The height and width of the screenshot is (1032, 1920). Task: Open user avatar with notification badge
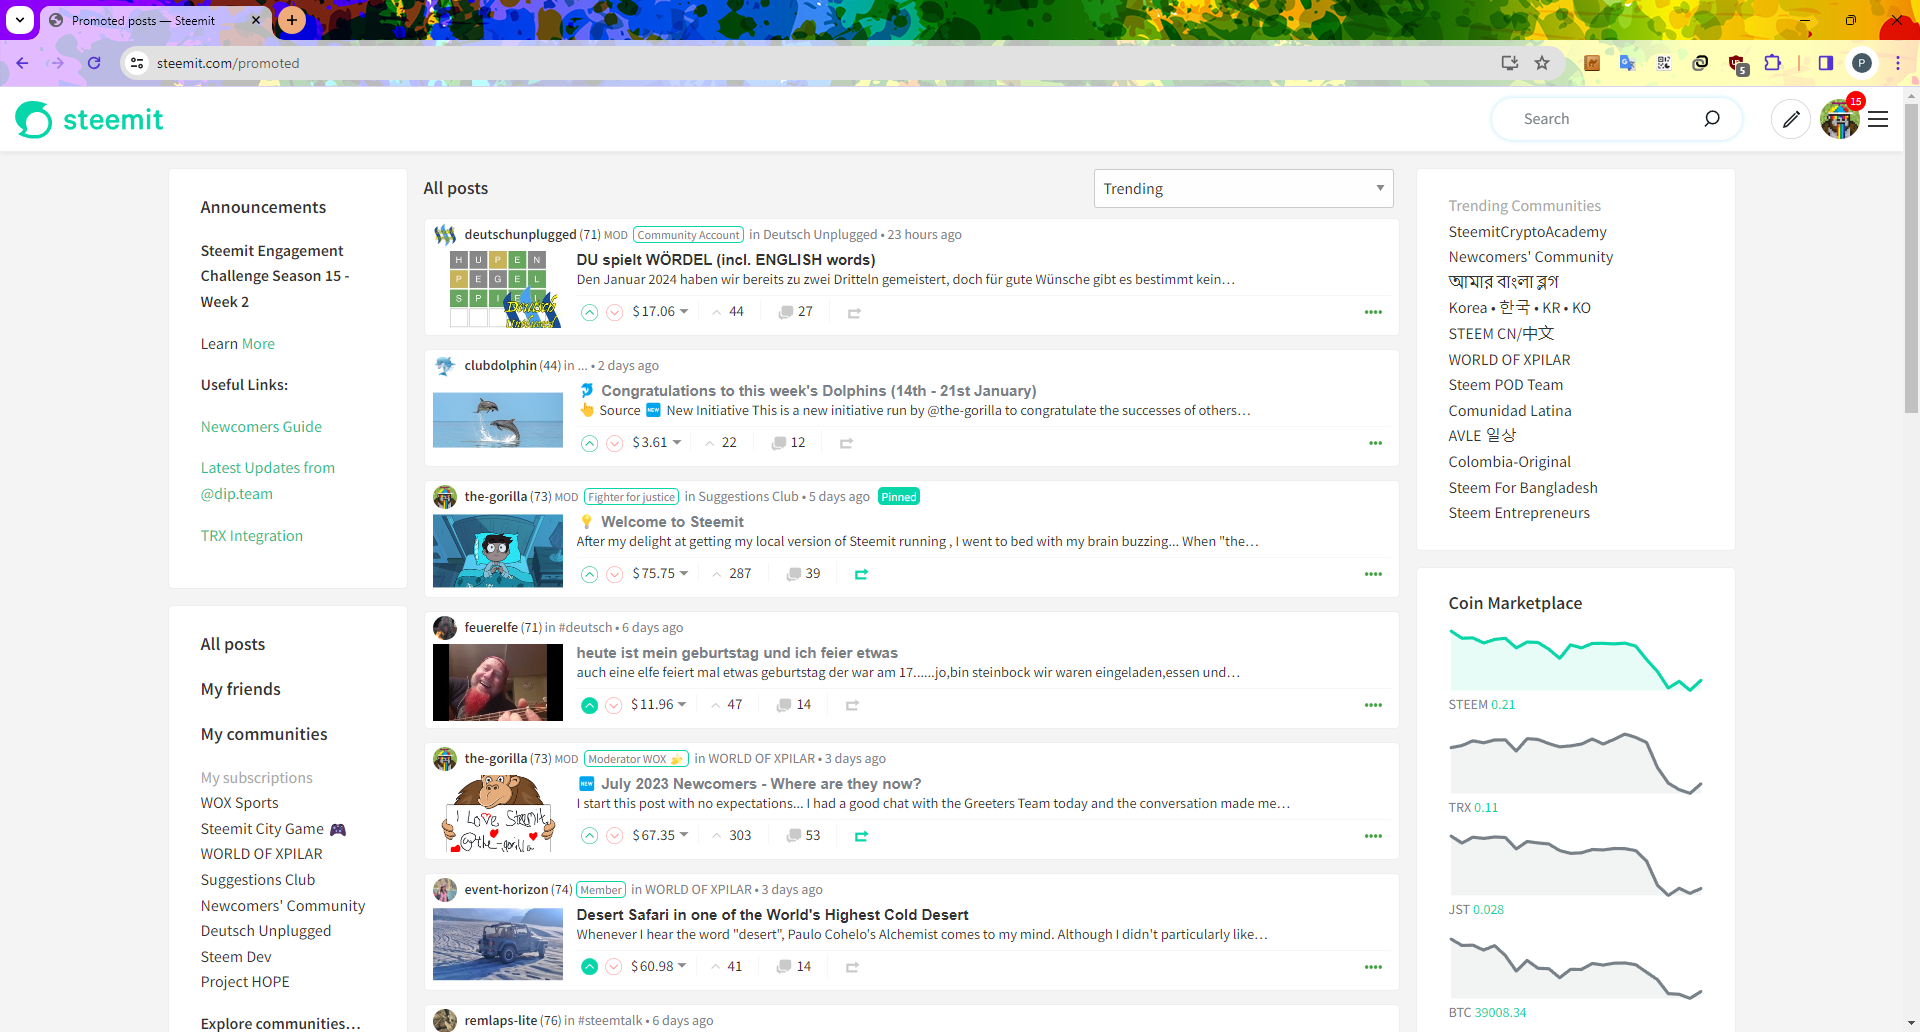1840,119
